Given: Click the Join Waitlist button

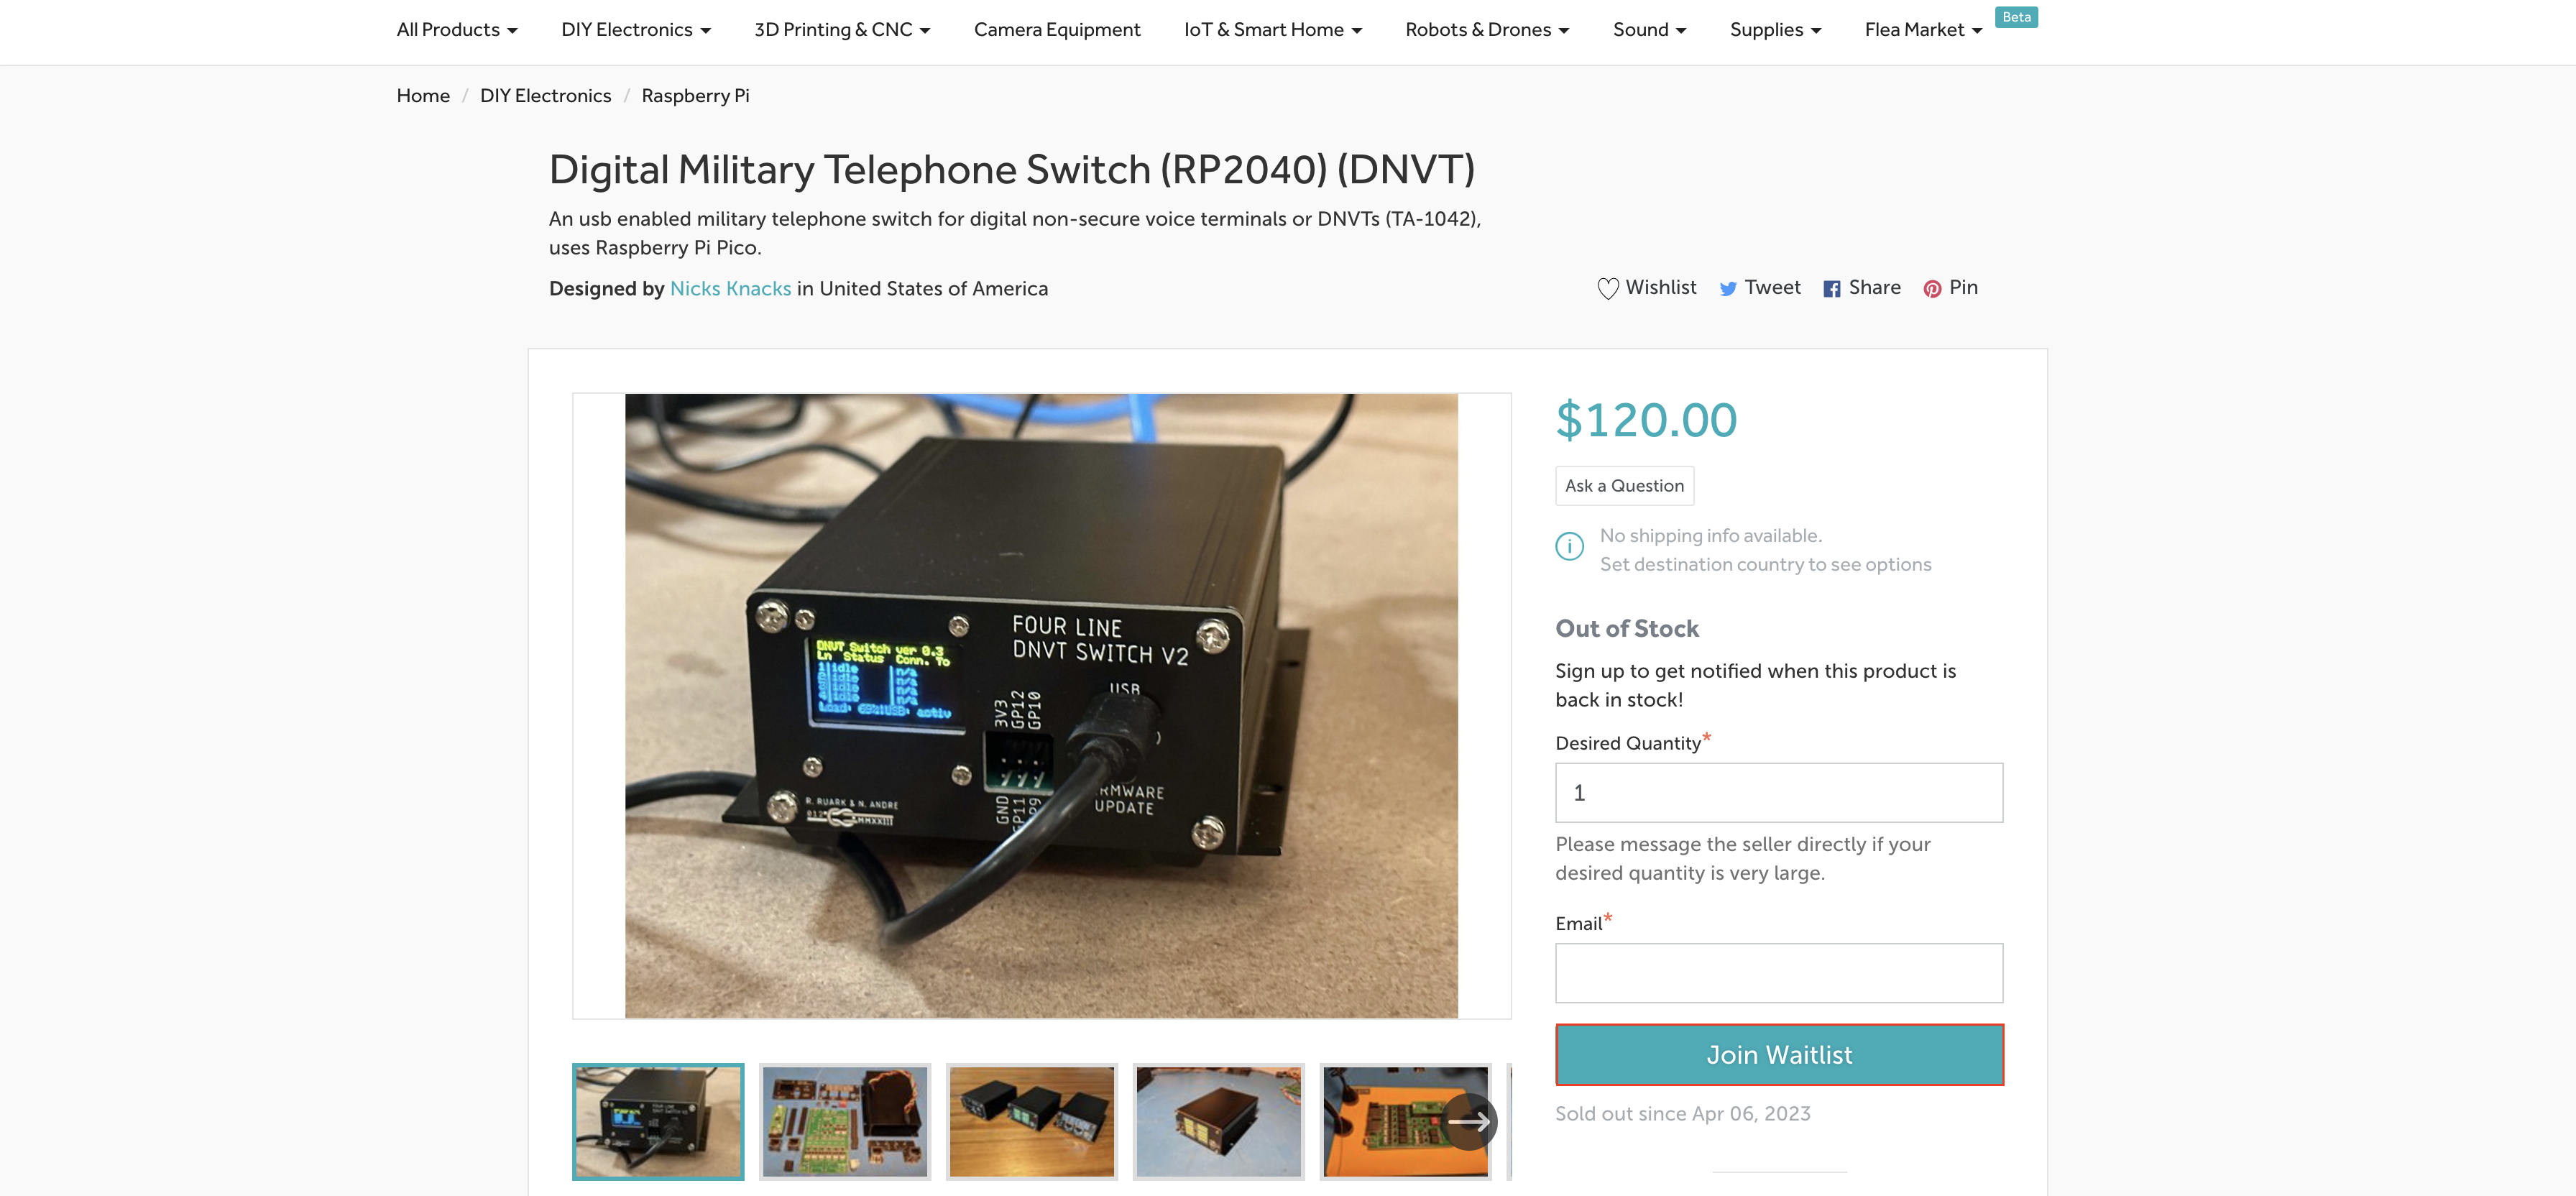Looking at the screenshot, I should pos(1779,1054).
